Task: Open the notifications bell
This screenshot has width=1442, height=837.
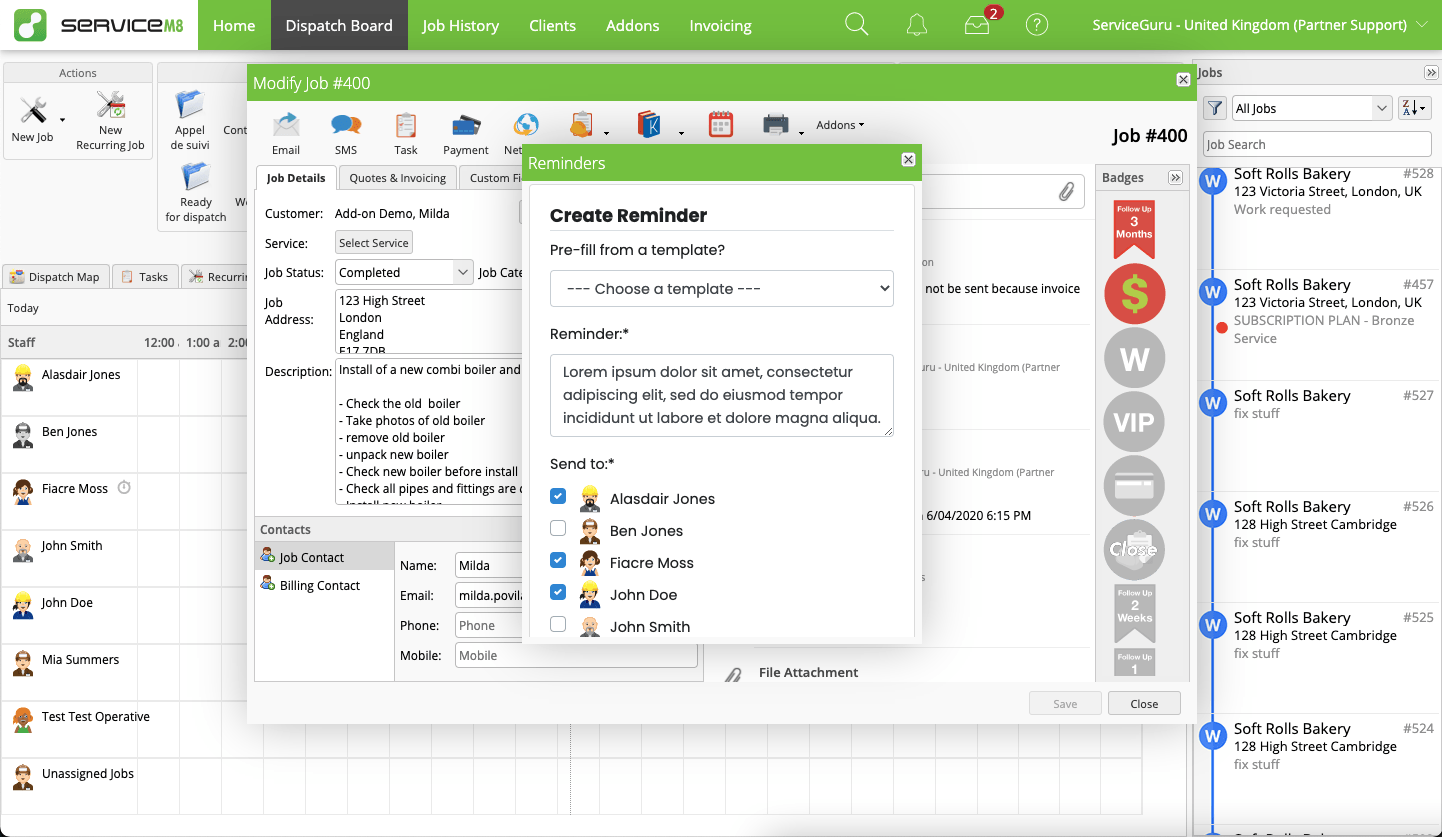Action: 917,25
